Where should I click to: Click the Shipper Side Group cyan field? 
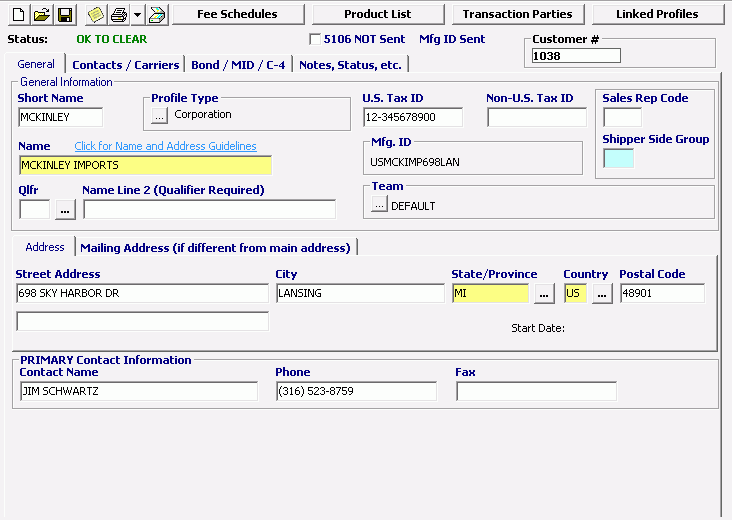pos(618,158)
